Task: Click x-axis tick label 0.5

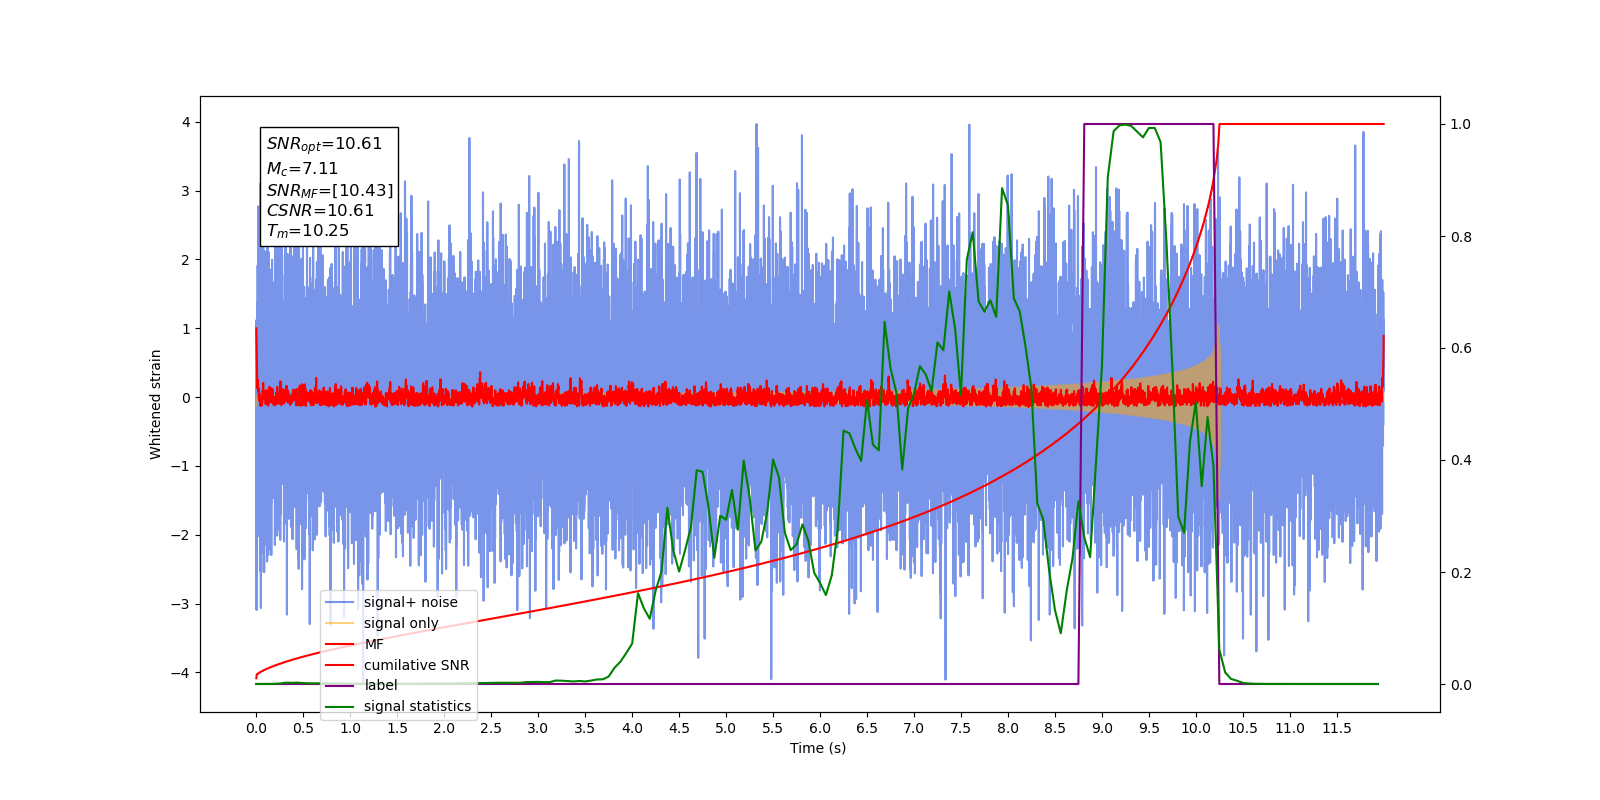Action: pyautogui.click(x=303, y=728)
